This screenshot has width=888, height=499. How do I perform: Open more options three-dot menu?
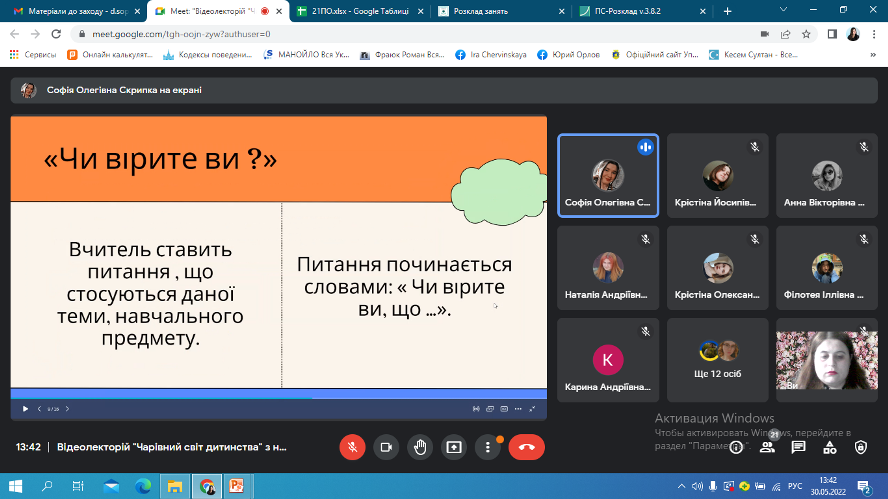coord(488,447)
